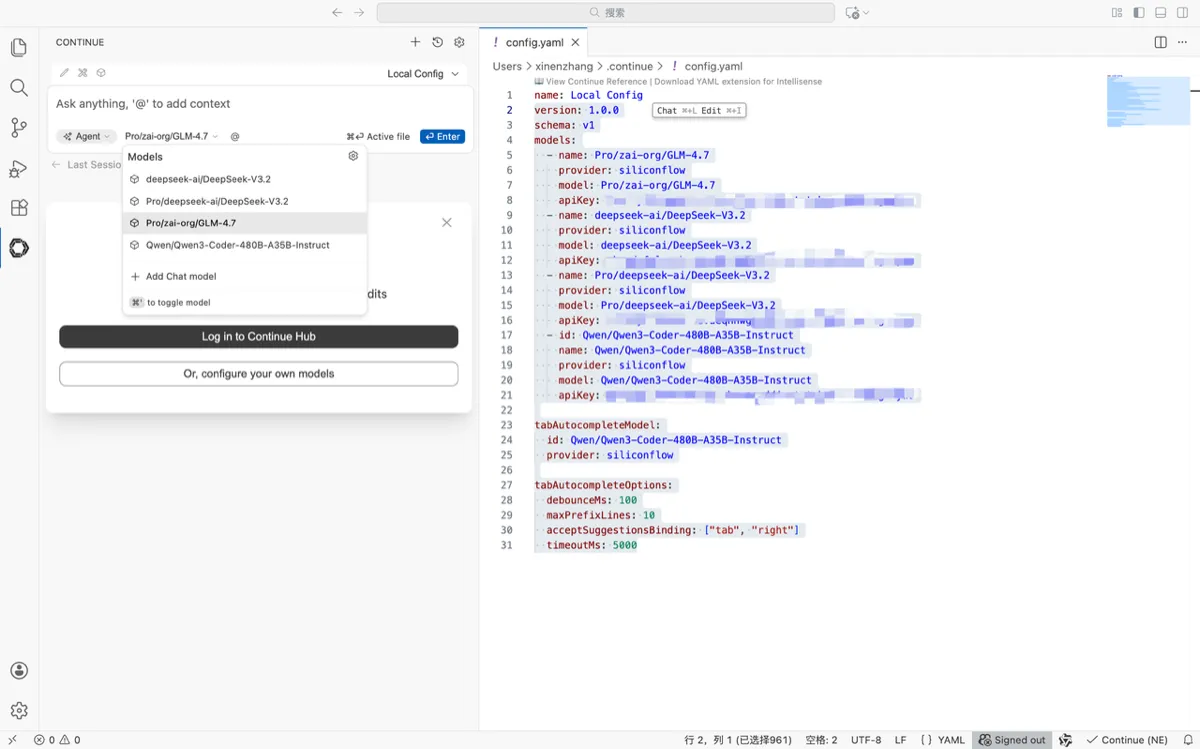Open the Manage gear in activity bar

[19, 711]
